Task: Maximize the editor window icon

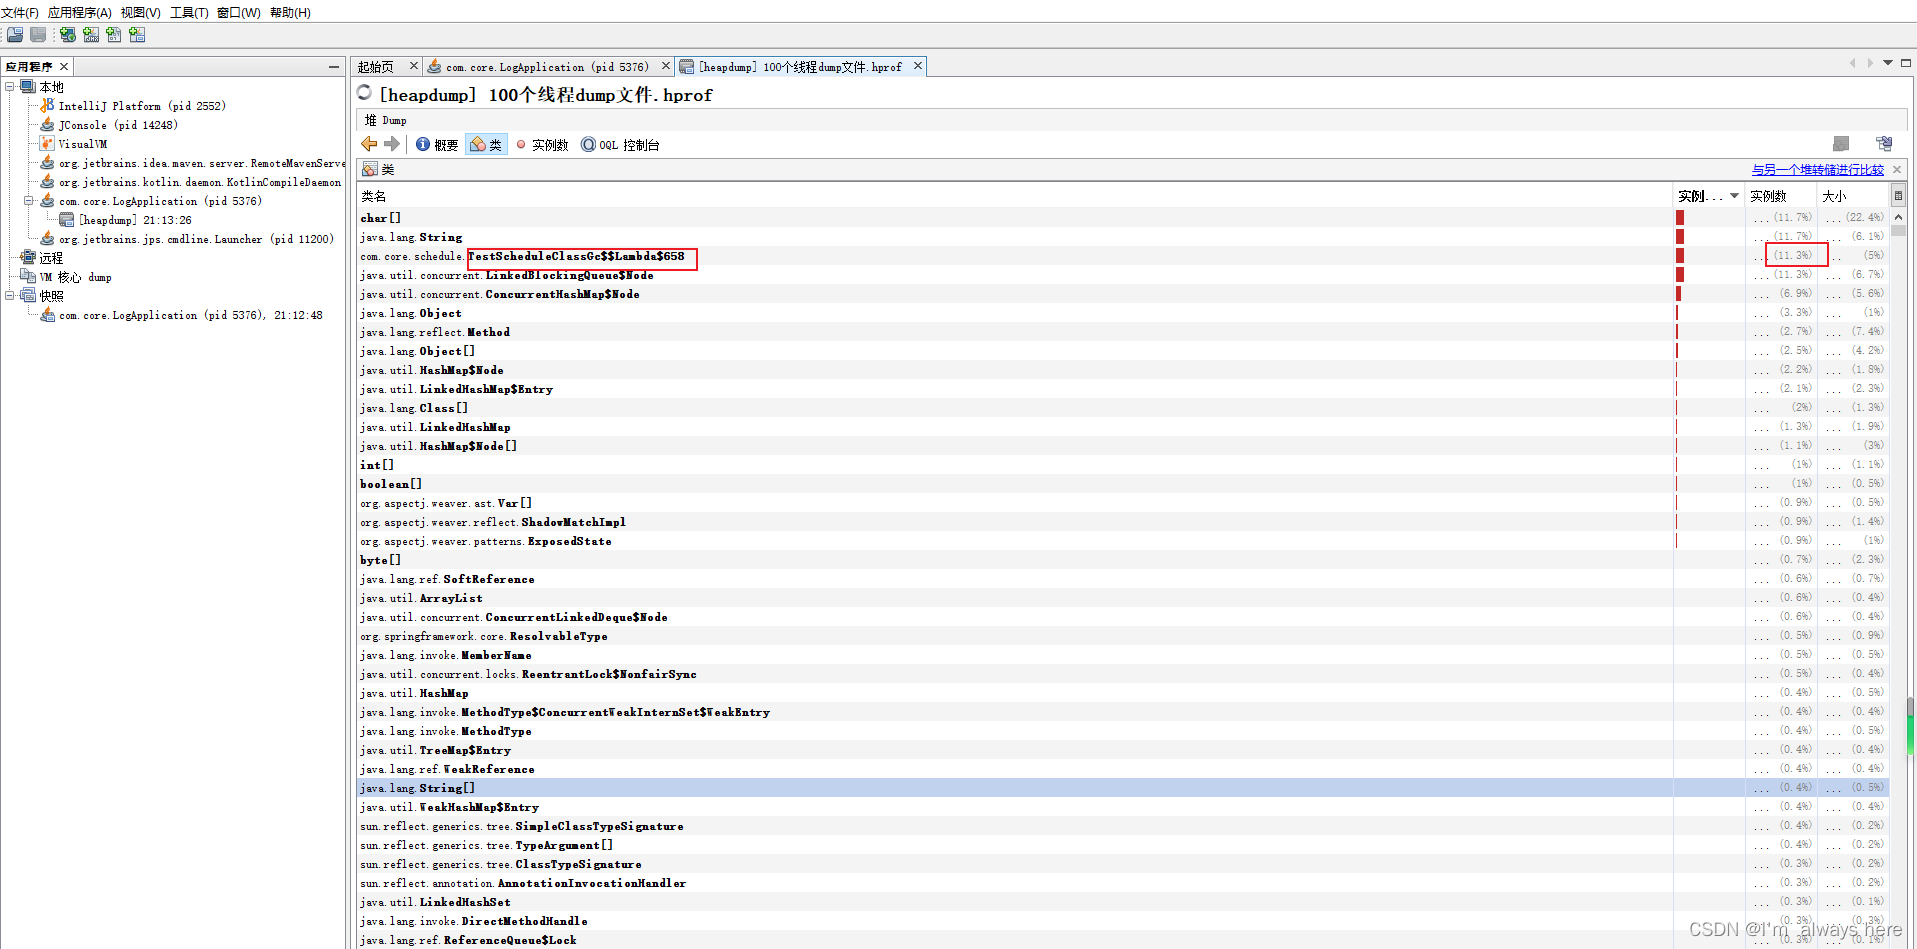Action: tap(1906, 63)
